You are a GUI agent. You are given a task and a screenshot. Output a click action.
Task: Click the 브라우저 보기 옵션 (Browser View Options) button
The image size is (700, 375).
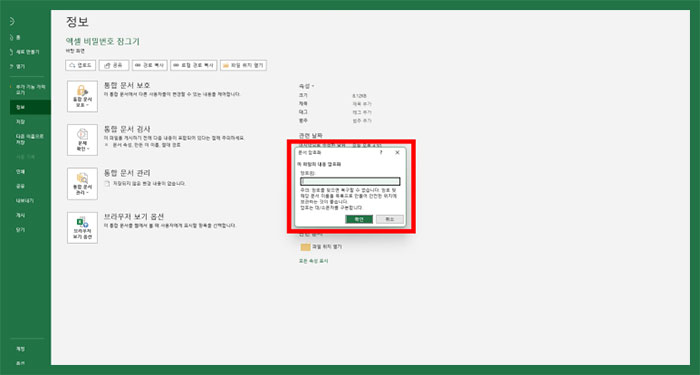[82, 228]
